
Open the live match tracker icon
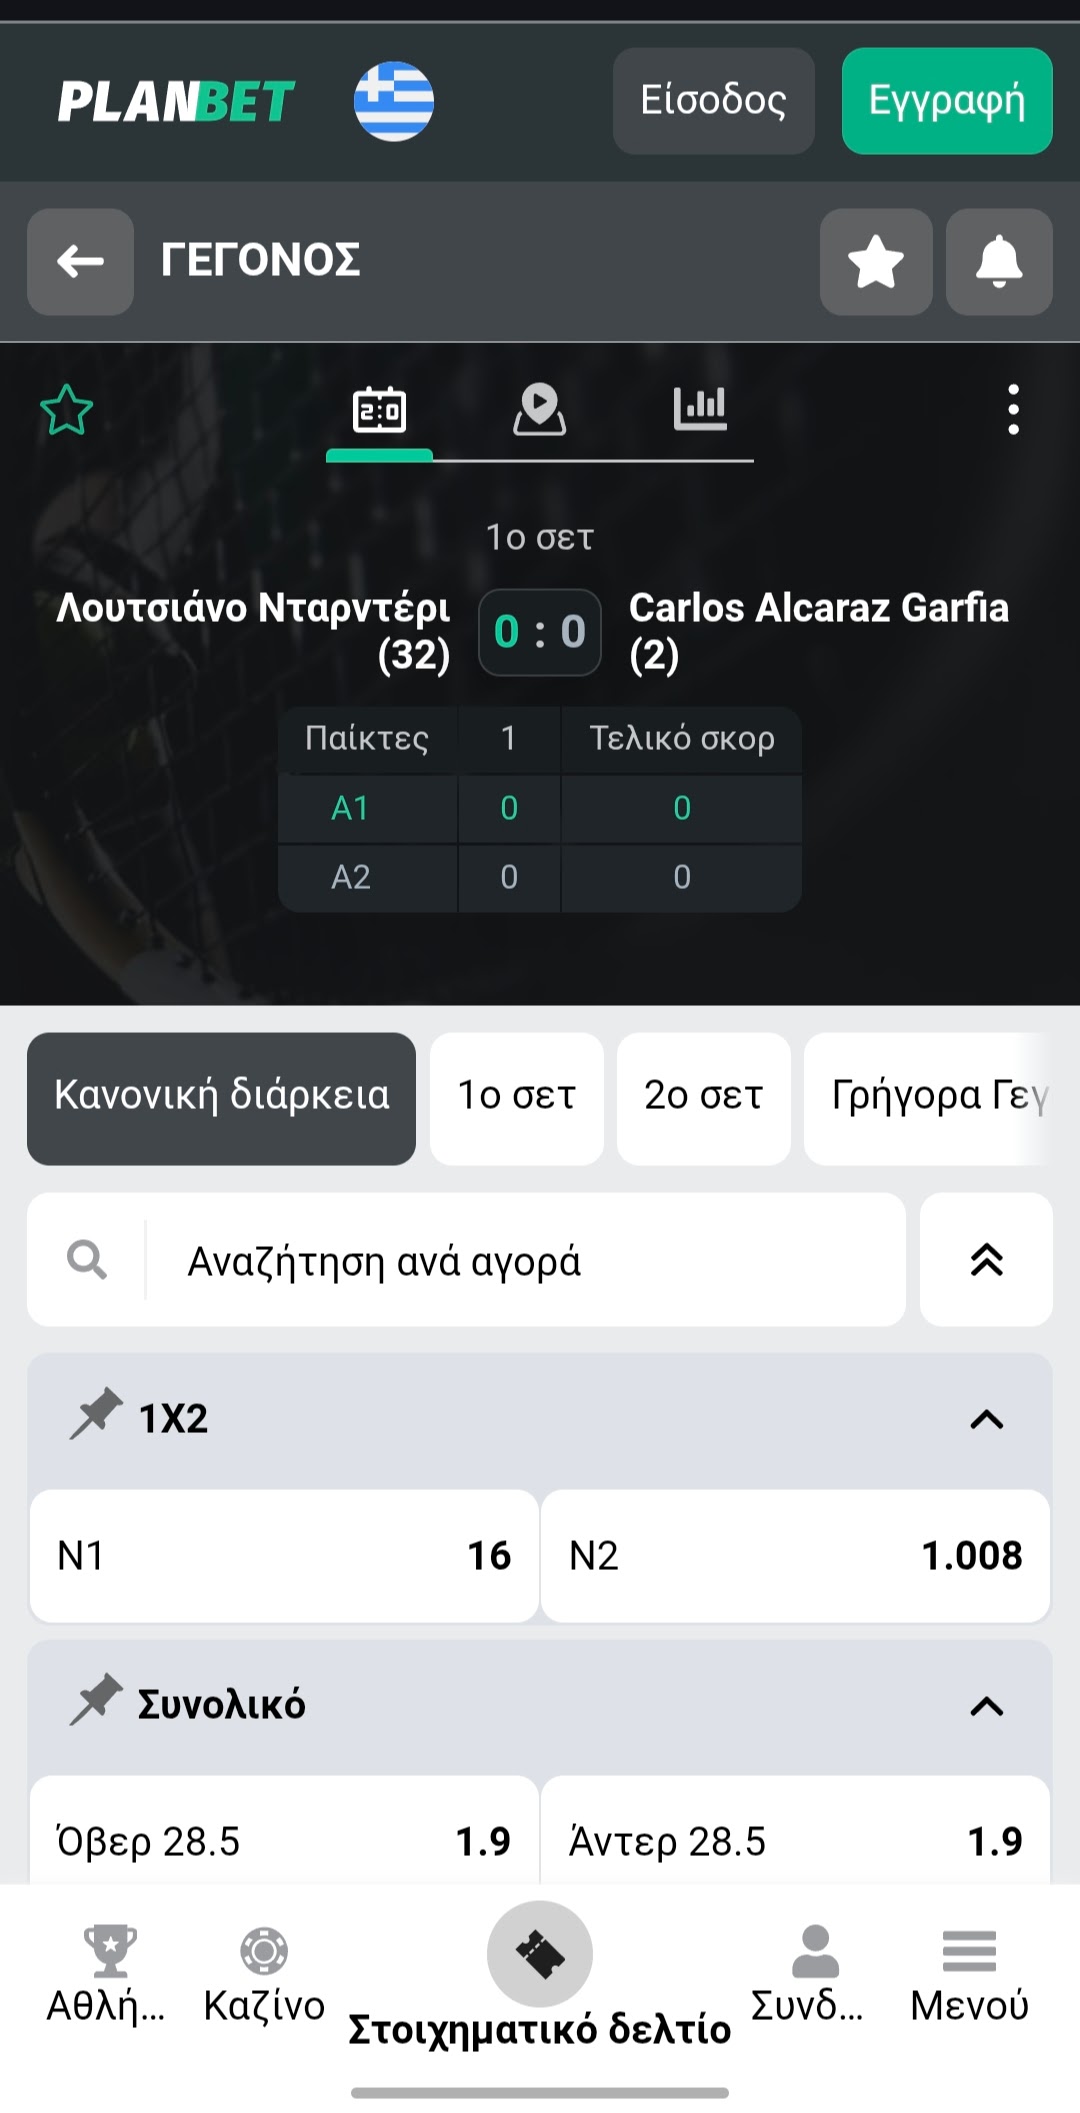(x=539, y=410)
